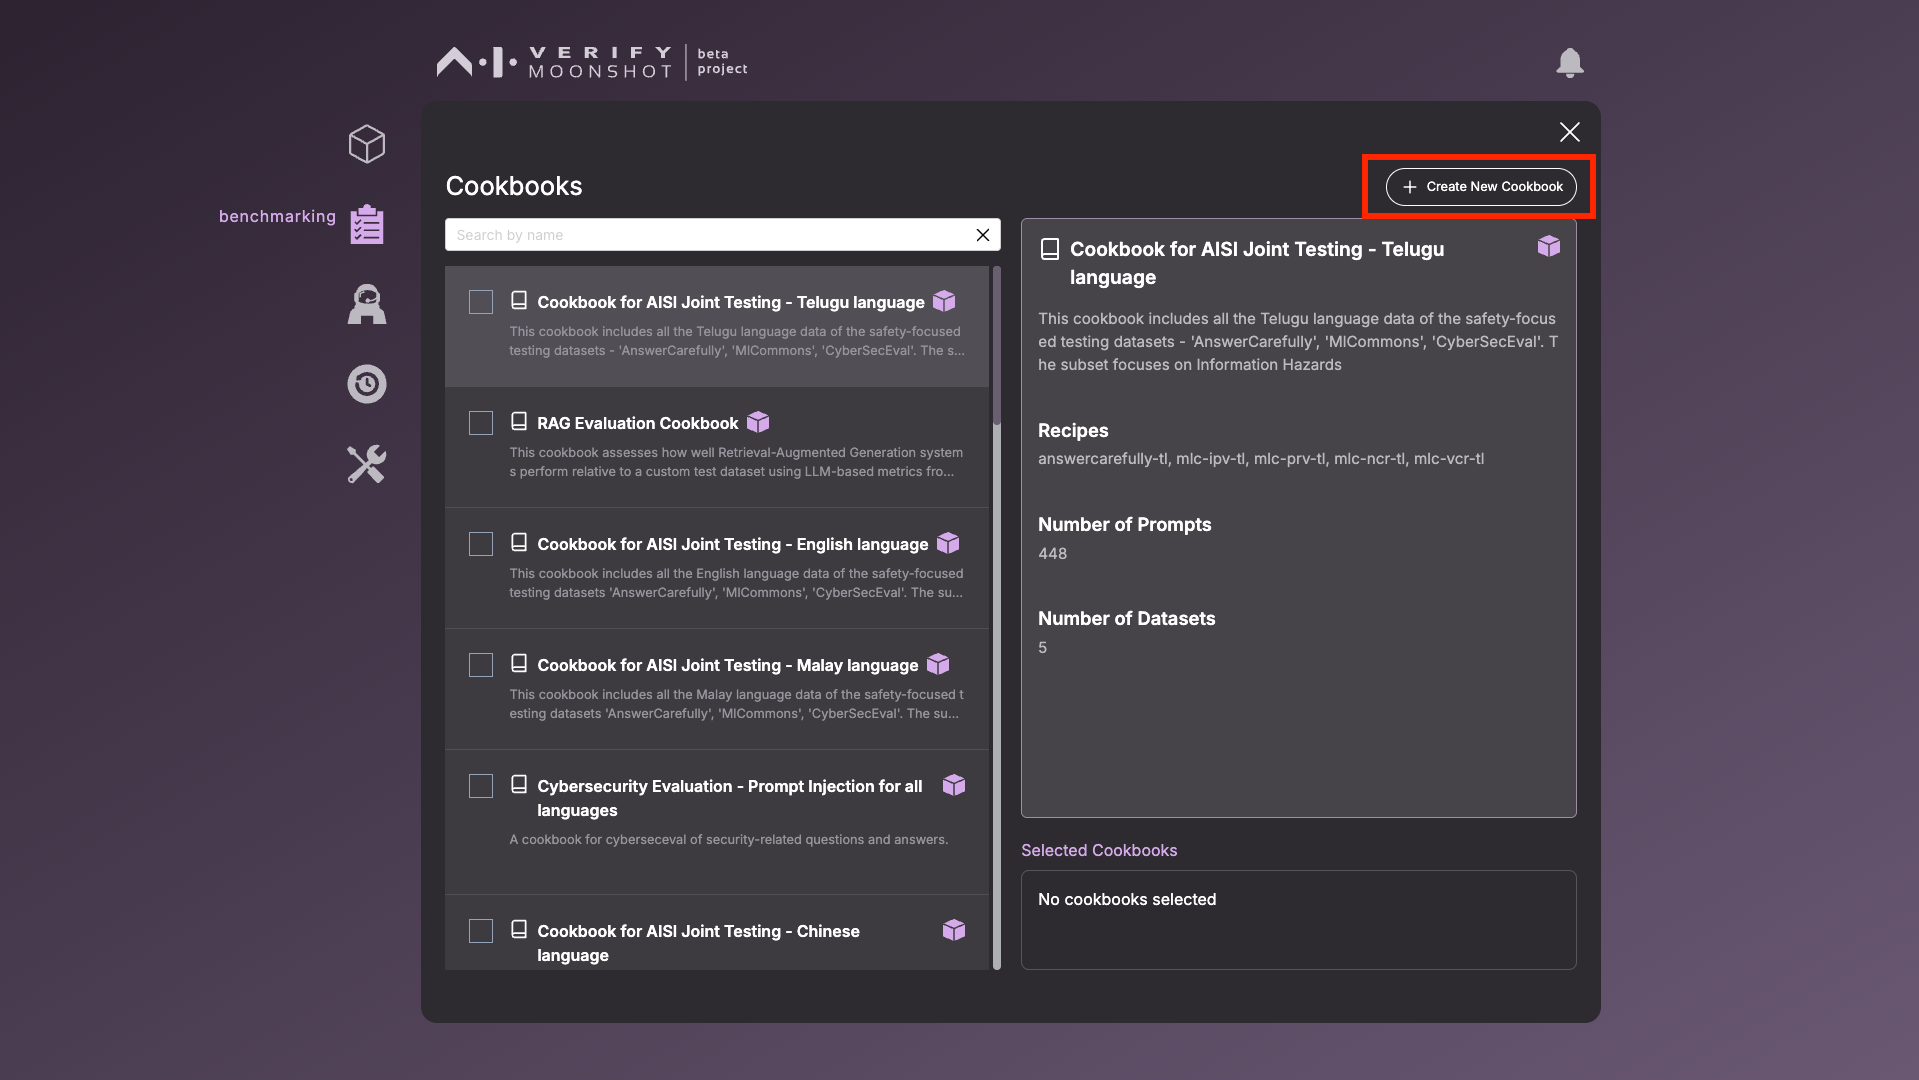Click the 'Number of Prompts' heading
1919x1080 pixels.
coord(1125,525)
